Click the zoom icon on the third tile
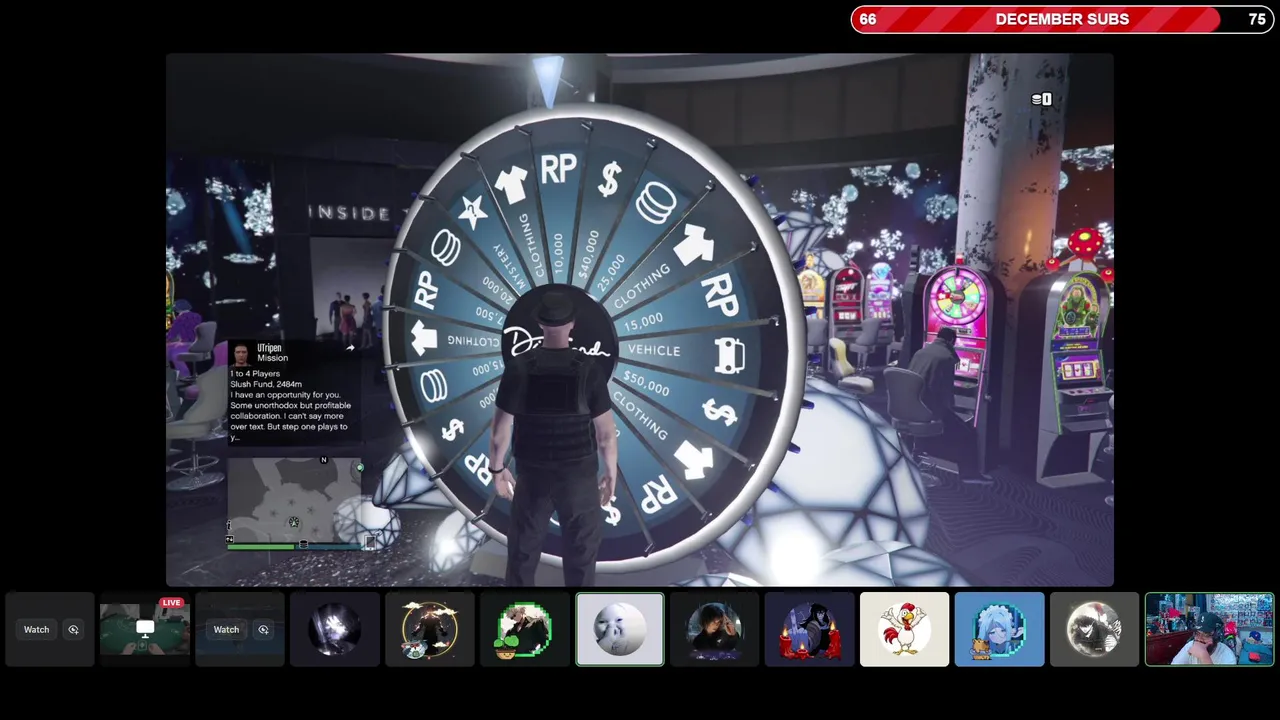1280x720 pixels. click(x=263, y=629)
